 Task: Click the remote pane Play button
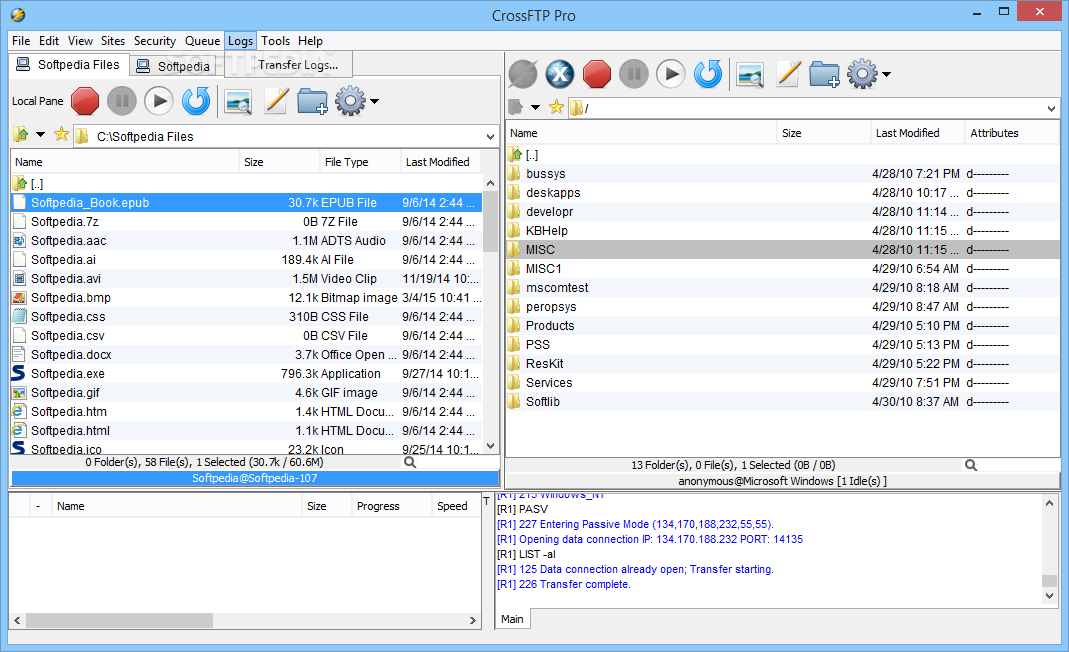coord(671,74)
